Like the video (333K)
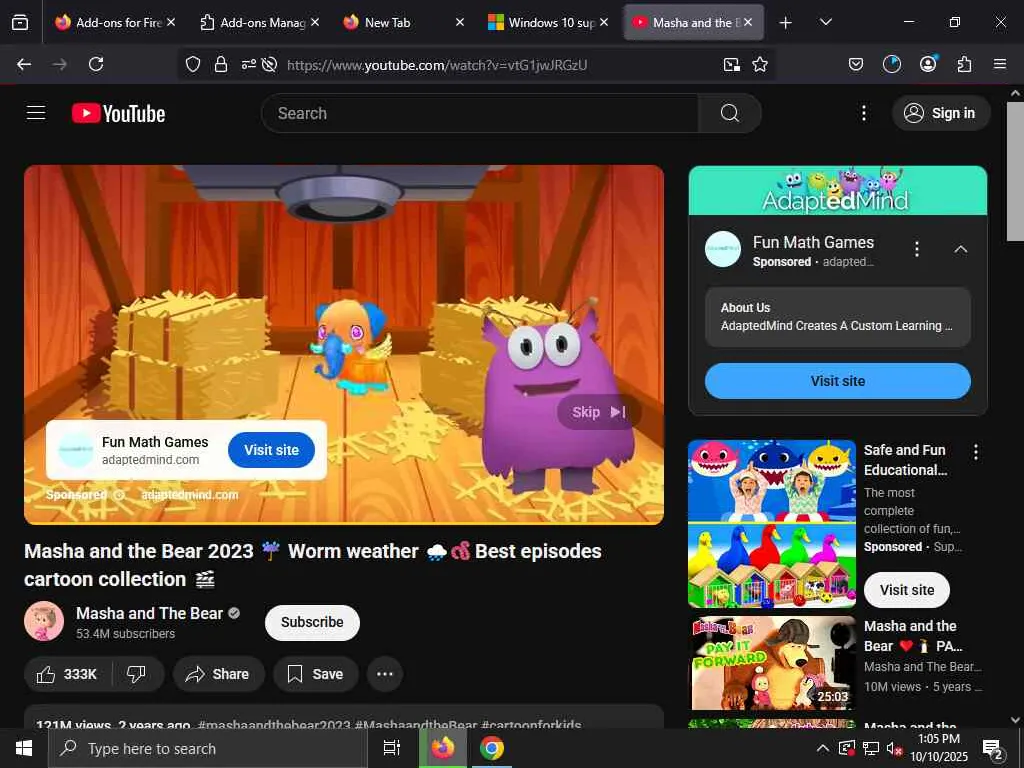Image resolution: width=1024 pixels, height=768 pixels. (67, 674)
